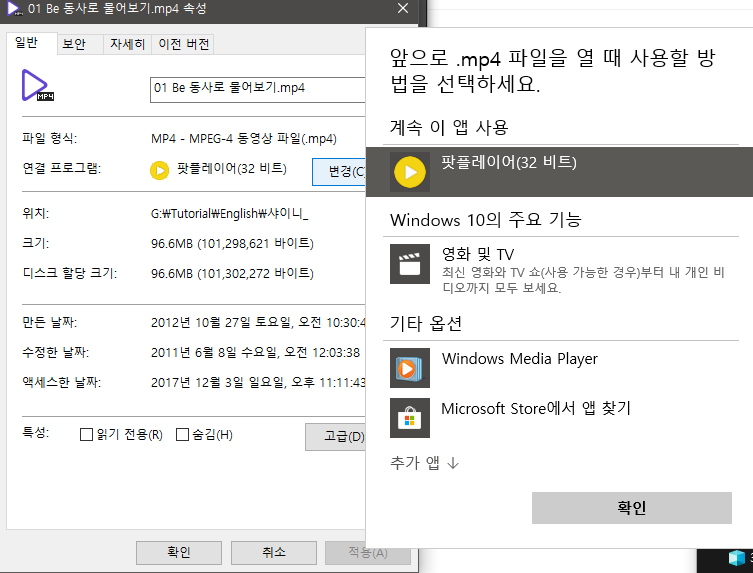Select the 팟플레이어(32 비트) app icon in the chooser
This screenshot has width=753, height=573.
click(x=410, y=171)
